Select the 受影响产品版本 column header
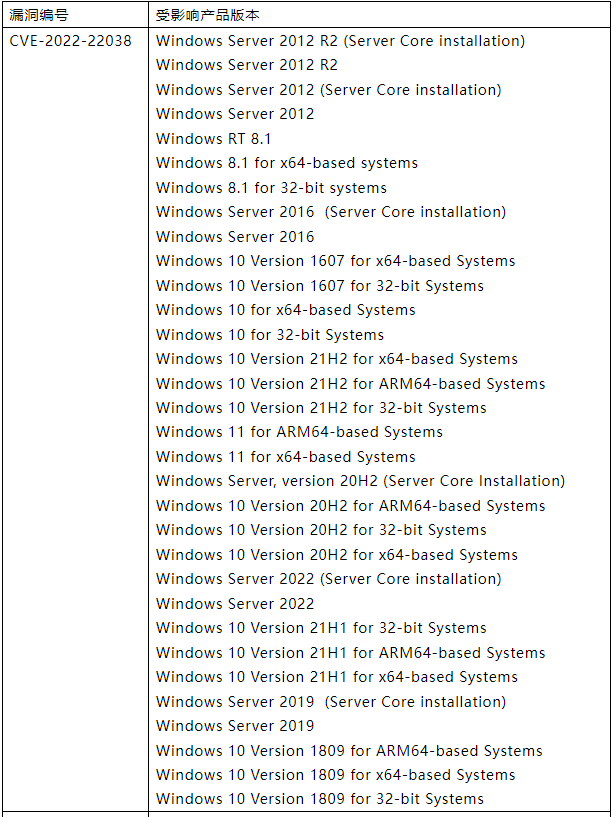 click(207, 15)
